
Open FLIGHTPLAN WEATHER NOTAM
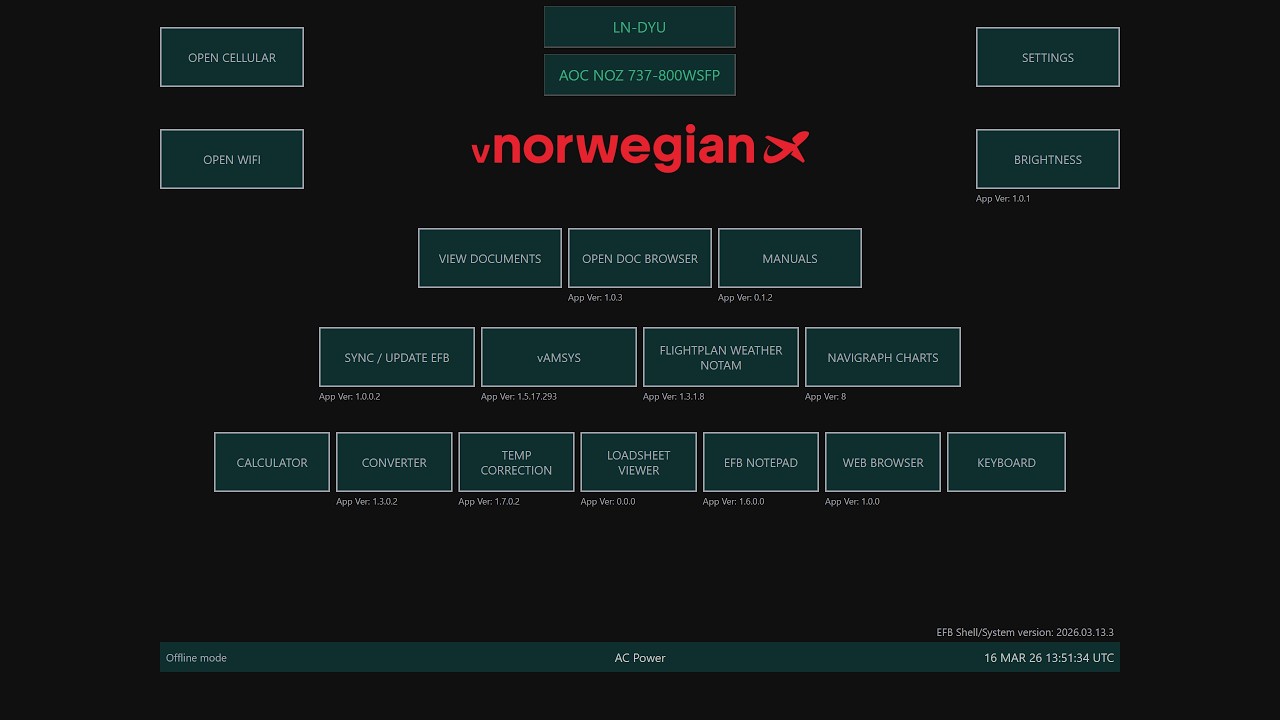pyautogui.click(x=721, y=357)
